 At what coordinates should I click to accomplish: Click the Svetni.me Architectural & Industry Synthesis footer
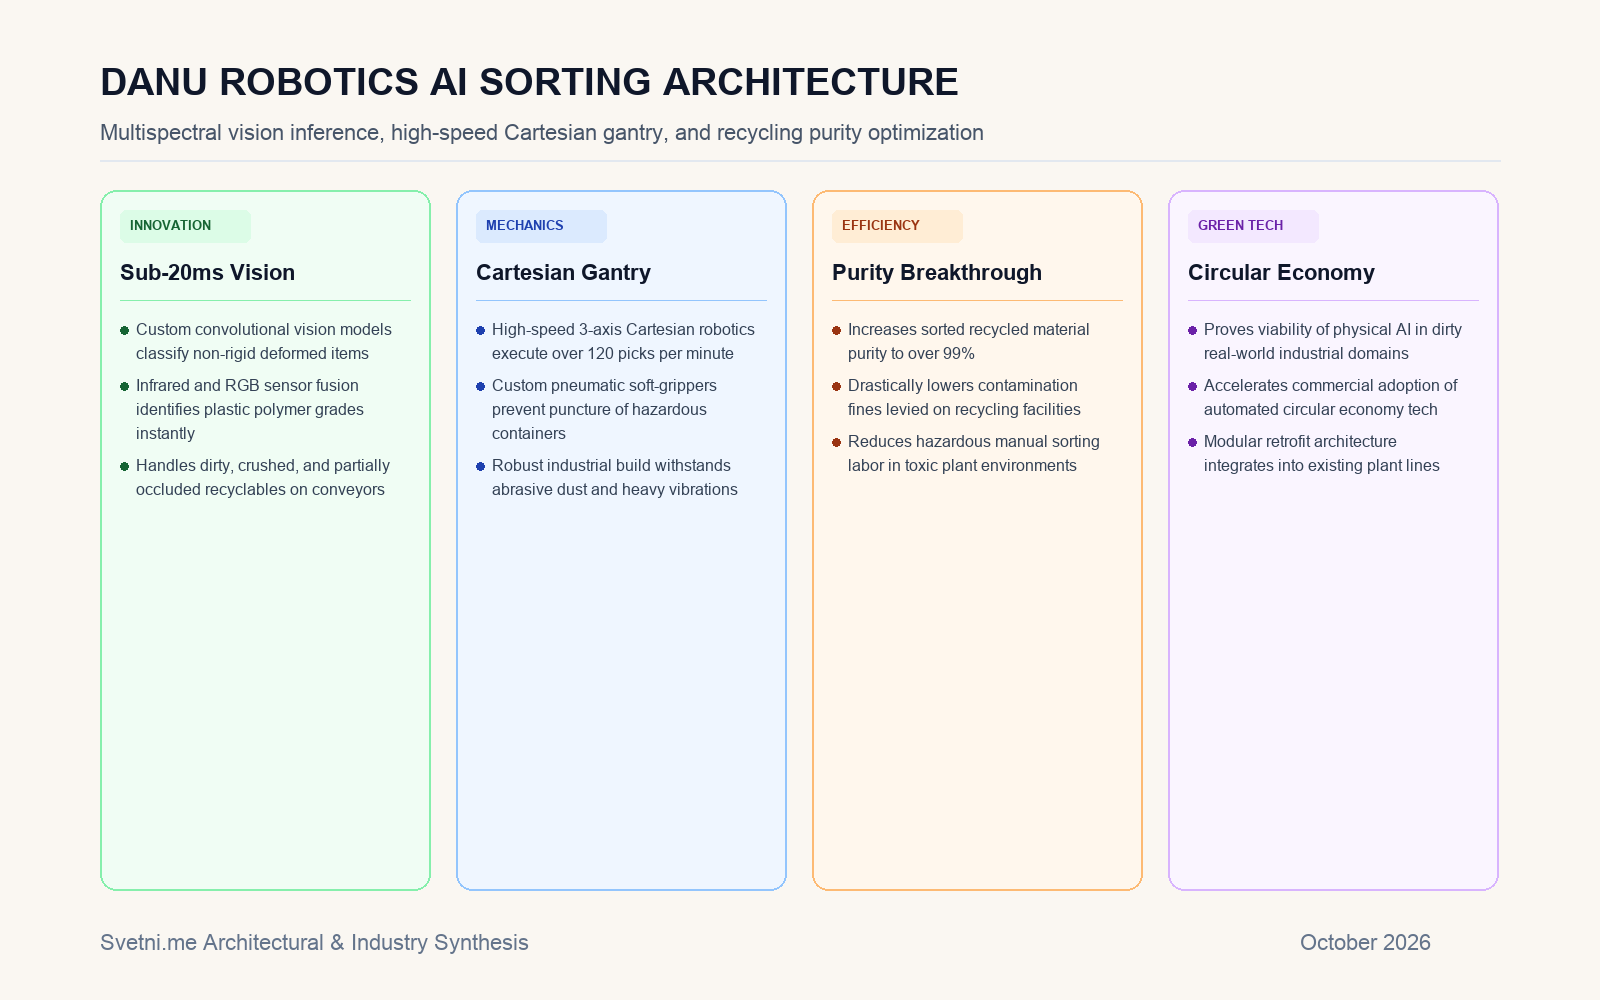coord(314,943)
